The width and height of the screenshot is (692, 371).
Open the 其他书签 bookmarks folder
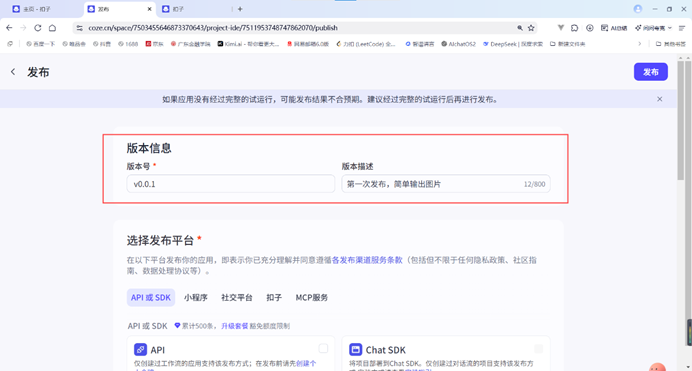[x=671, y=44]
